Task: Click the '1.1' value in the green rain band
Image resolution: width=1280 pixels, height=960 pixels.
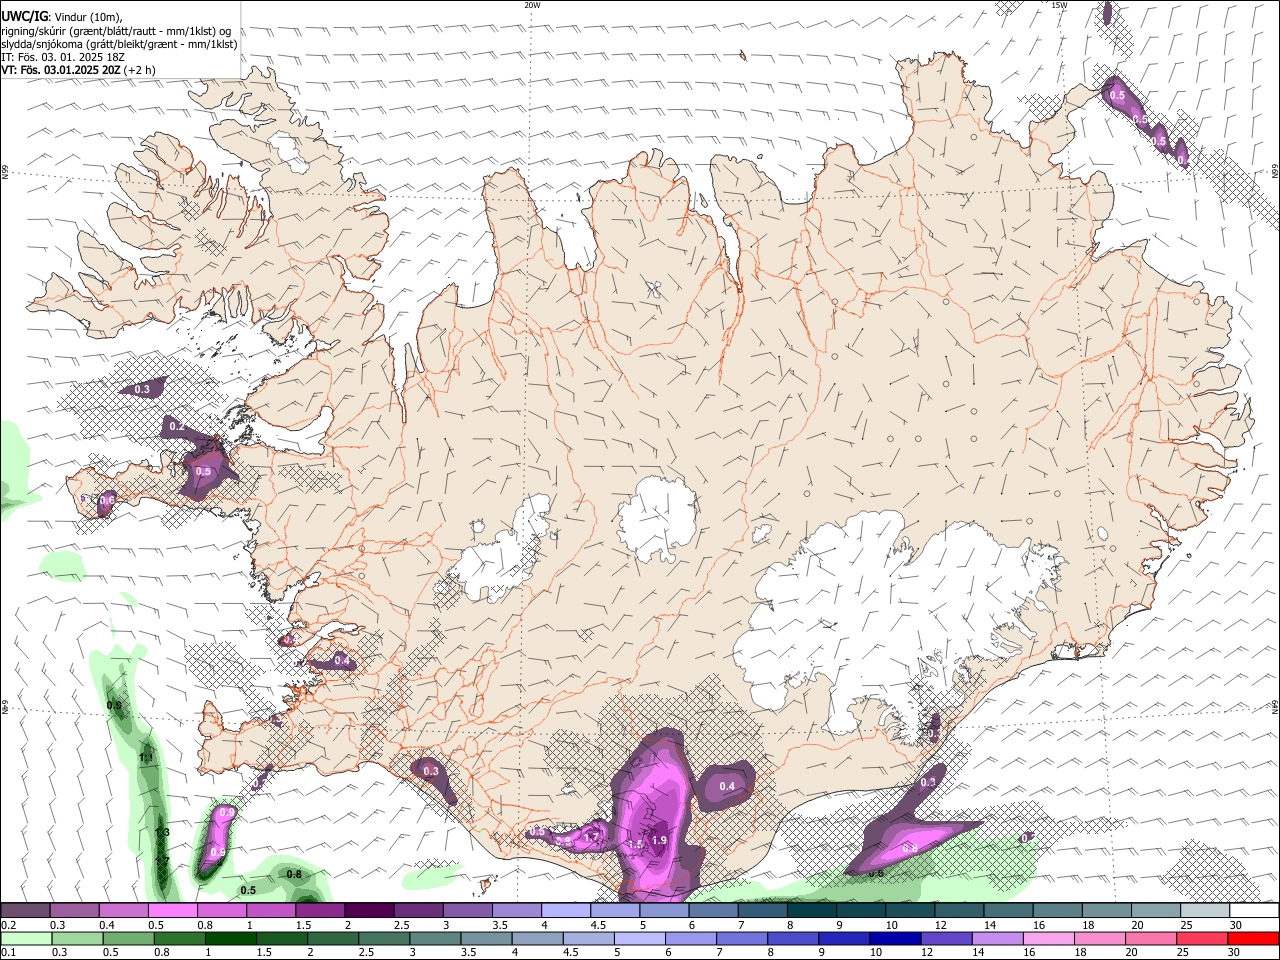Action: tap(146, 759)
